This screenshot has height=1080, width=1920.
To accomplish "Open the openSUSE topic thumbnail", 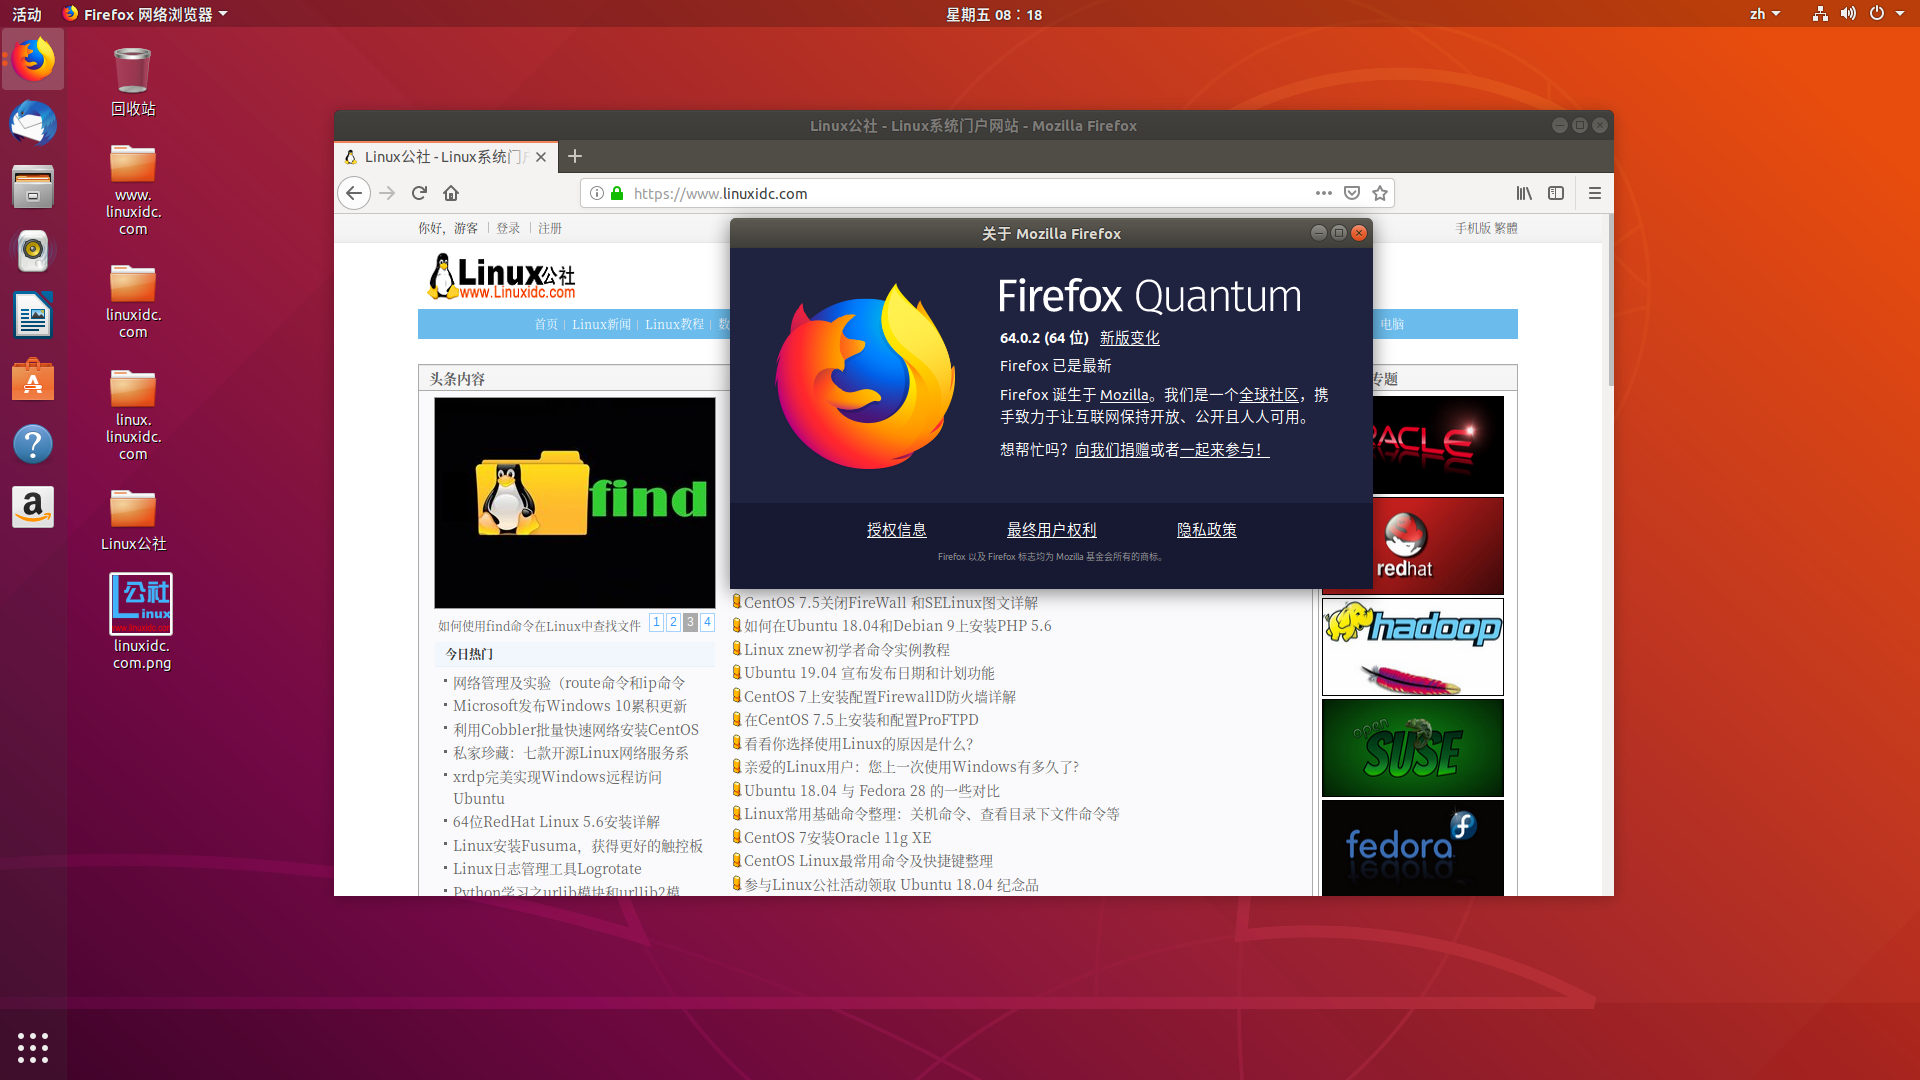I will point(1413,748).
